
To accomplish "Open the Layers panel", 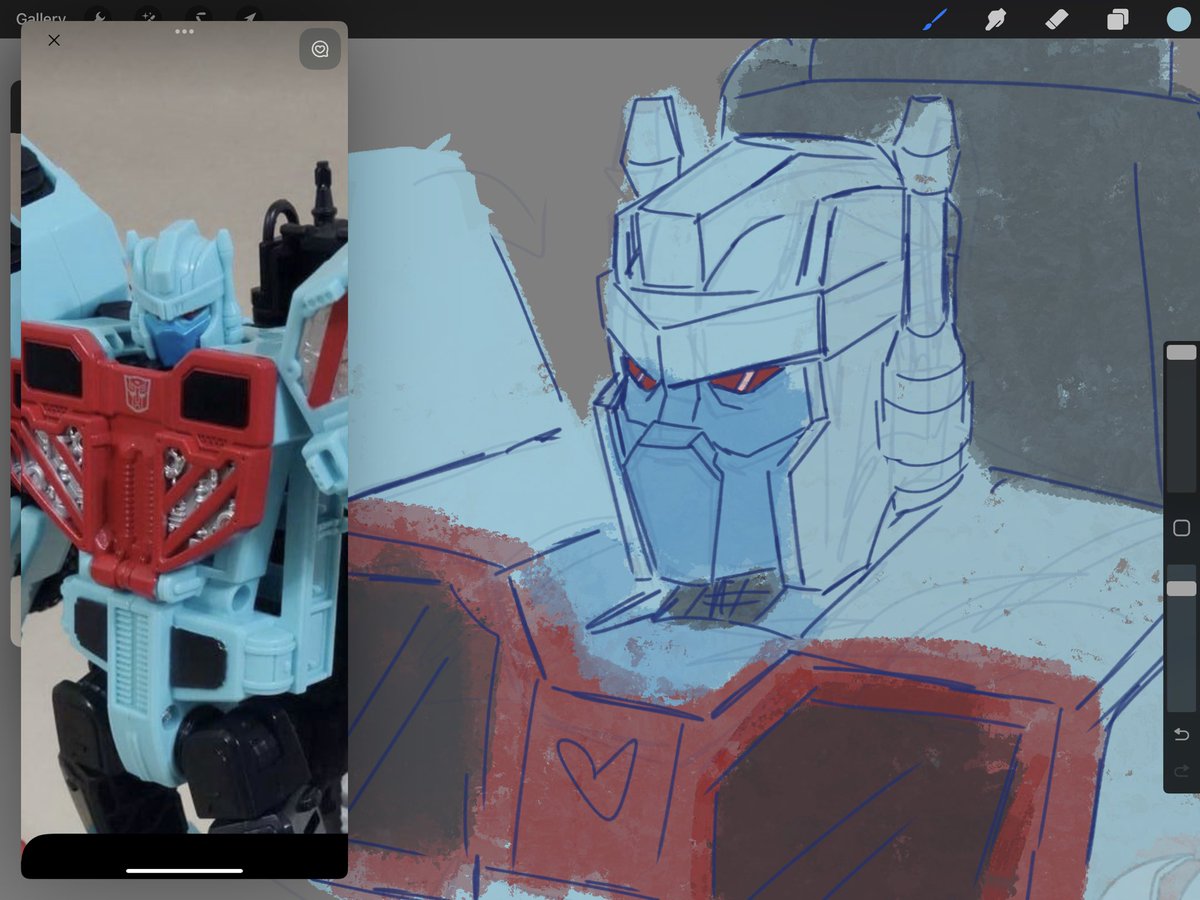I will 1117,19.
